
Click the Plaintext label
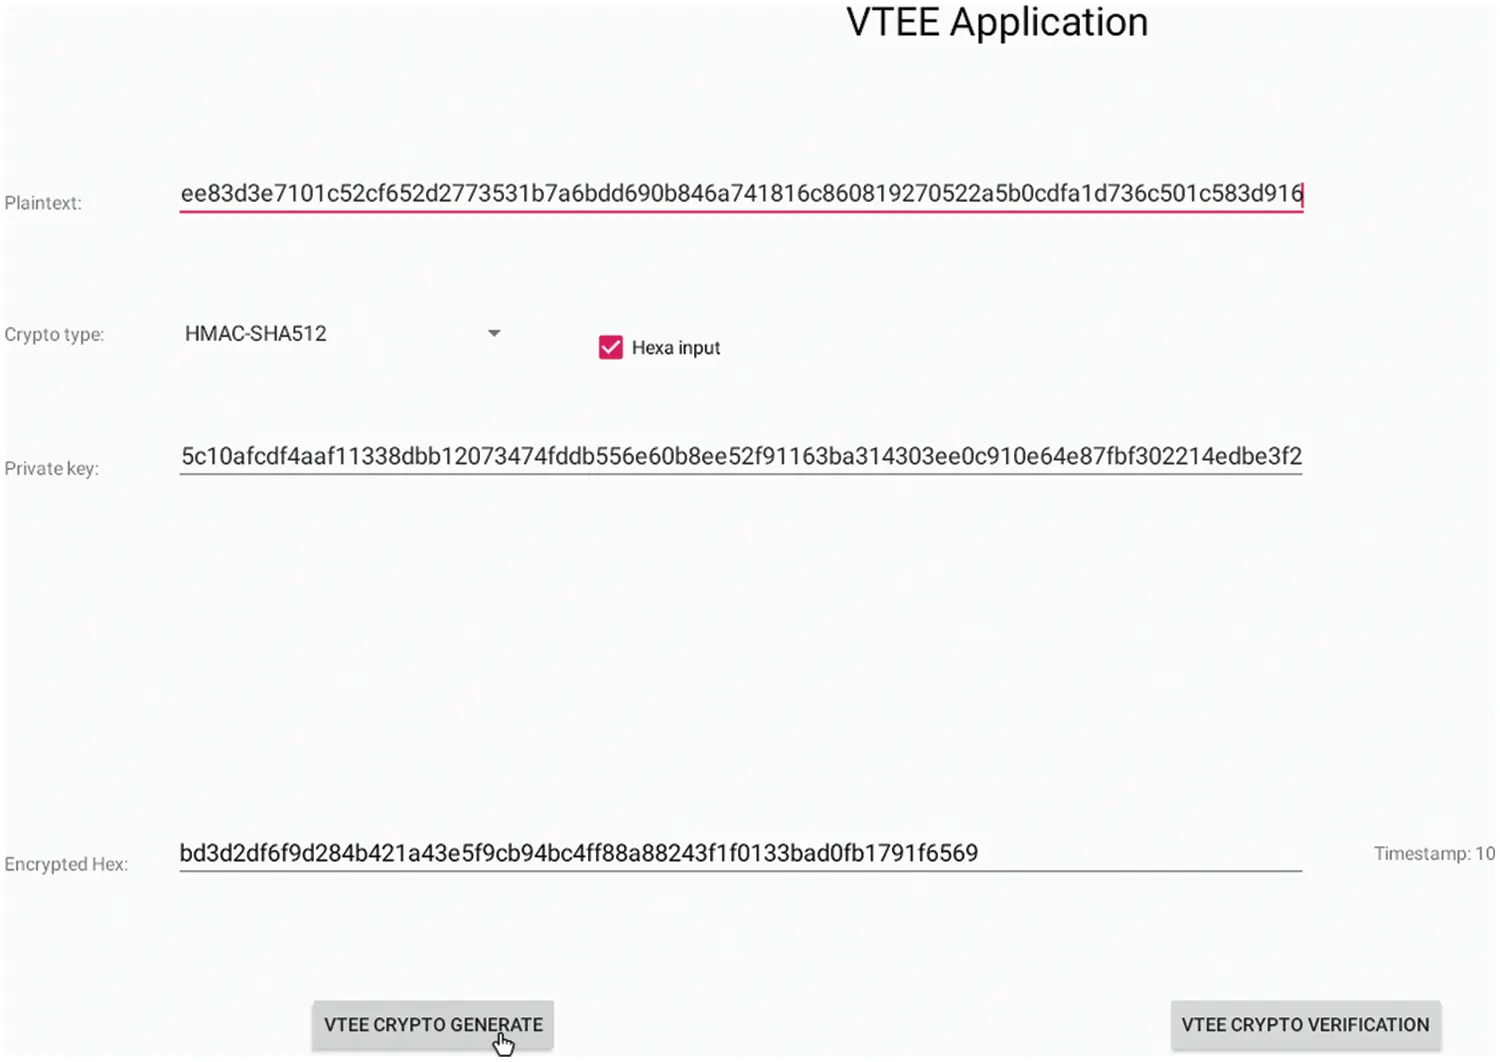point(43,203)
